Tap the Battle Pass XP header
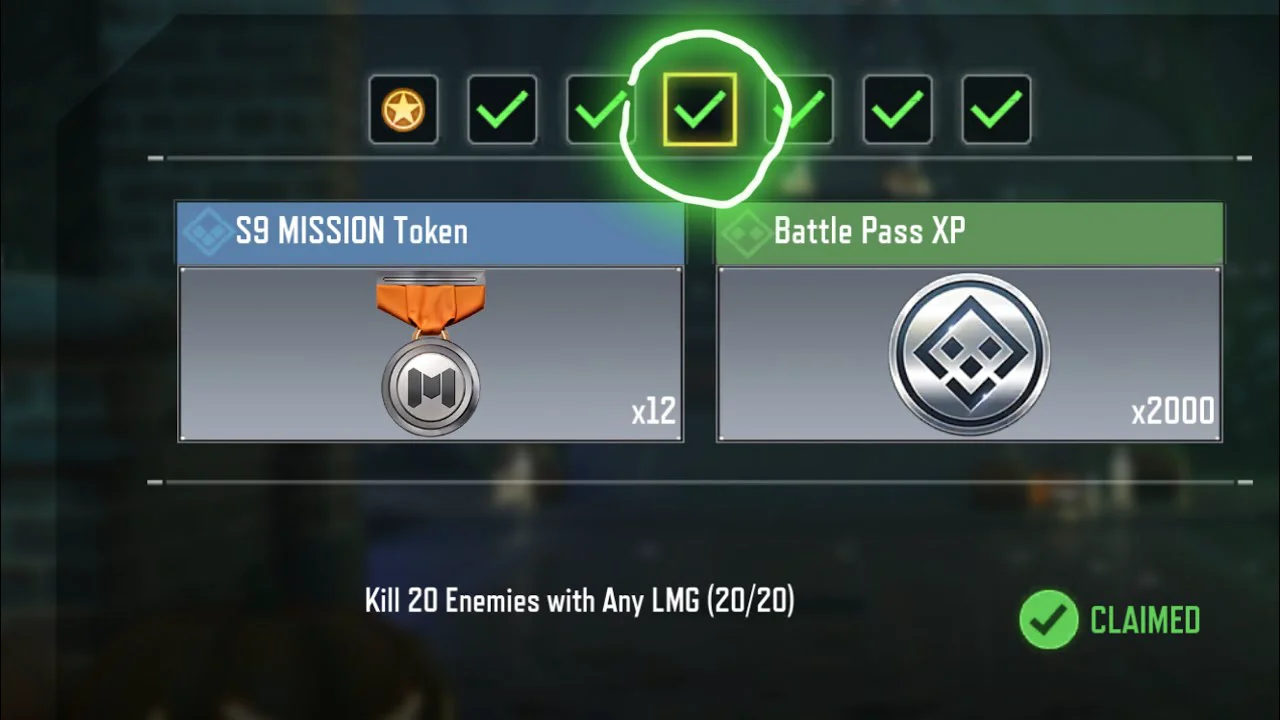Screen dimensions: 1280x720 click(969, 233)
